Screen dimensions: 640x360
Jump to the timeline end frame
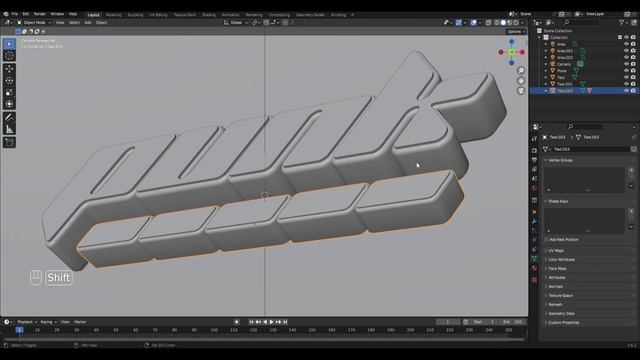point(285,322)
